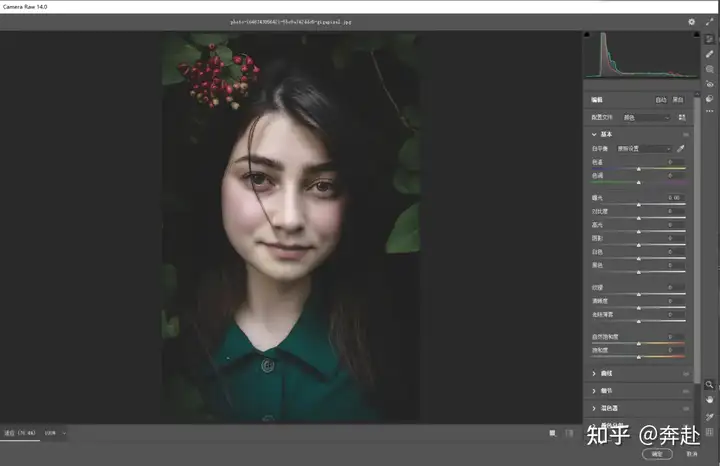
Task: Open the Masking tool
Action: [x=709, y=69]
